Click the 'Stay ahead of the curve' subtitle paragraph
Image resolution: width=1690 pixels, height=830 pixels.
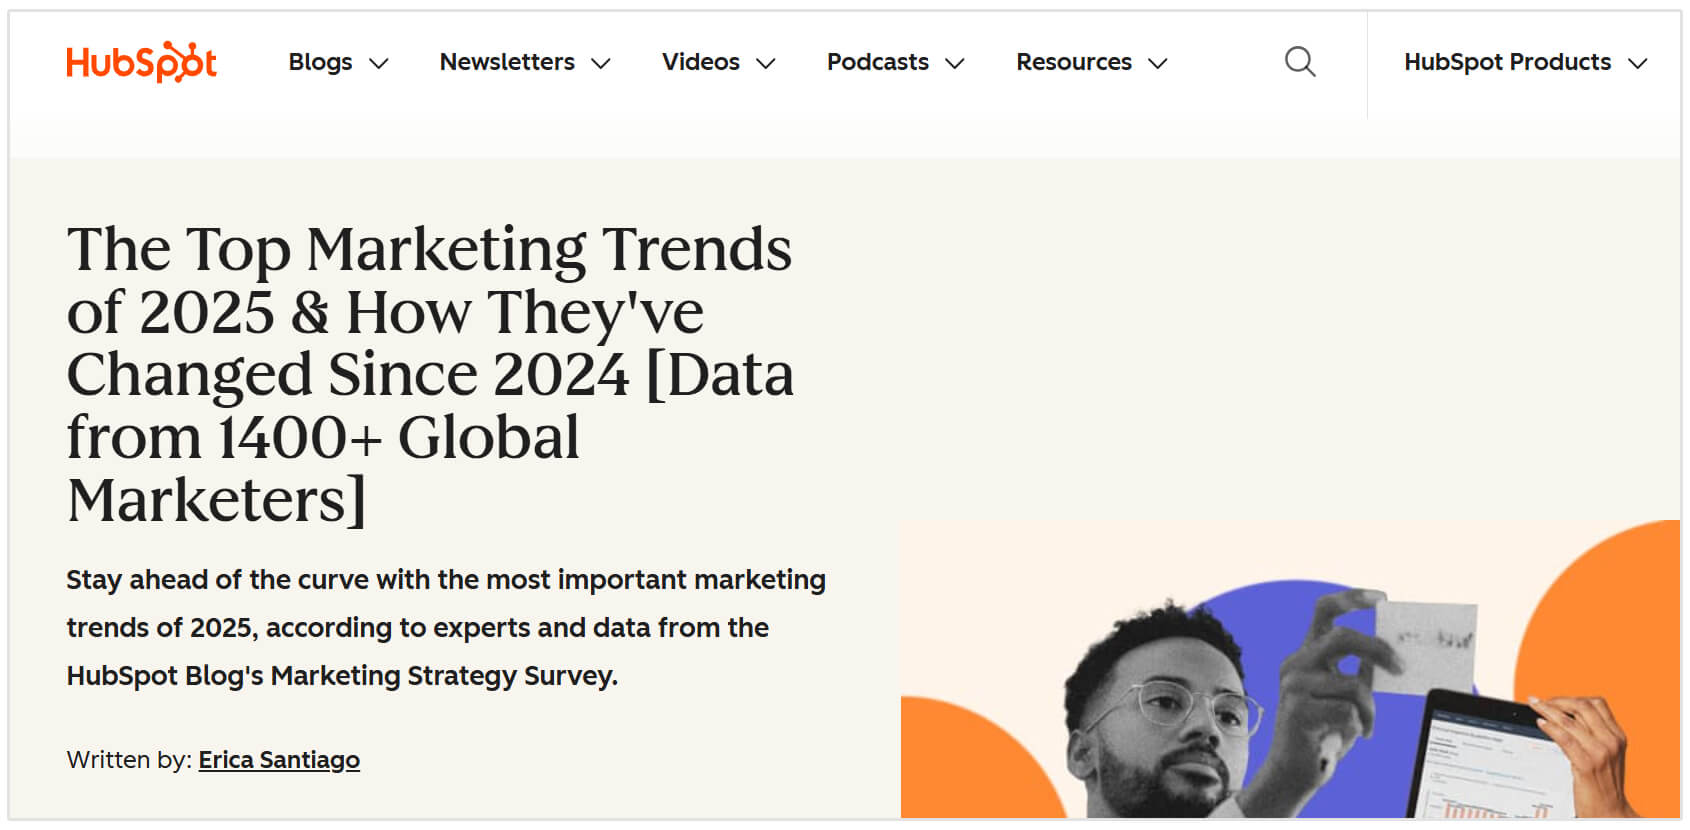pos(446,627)
